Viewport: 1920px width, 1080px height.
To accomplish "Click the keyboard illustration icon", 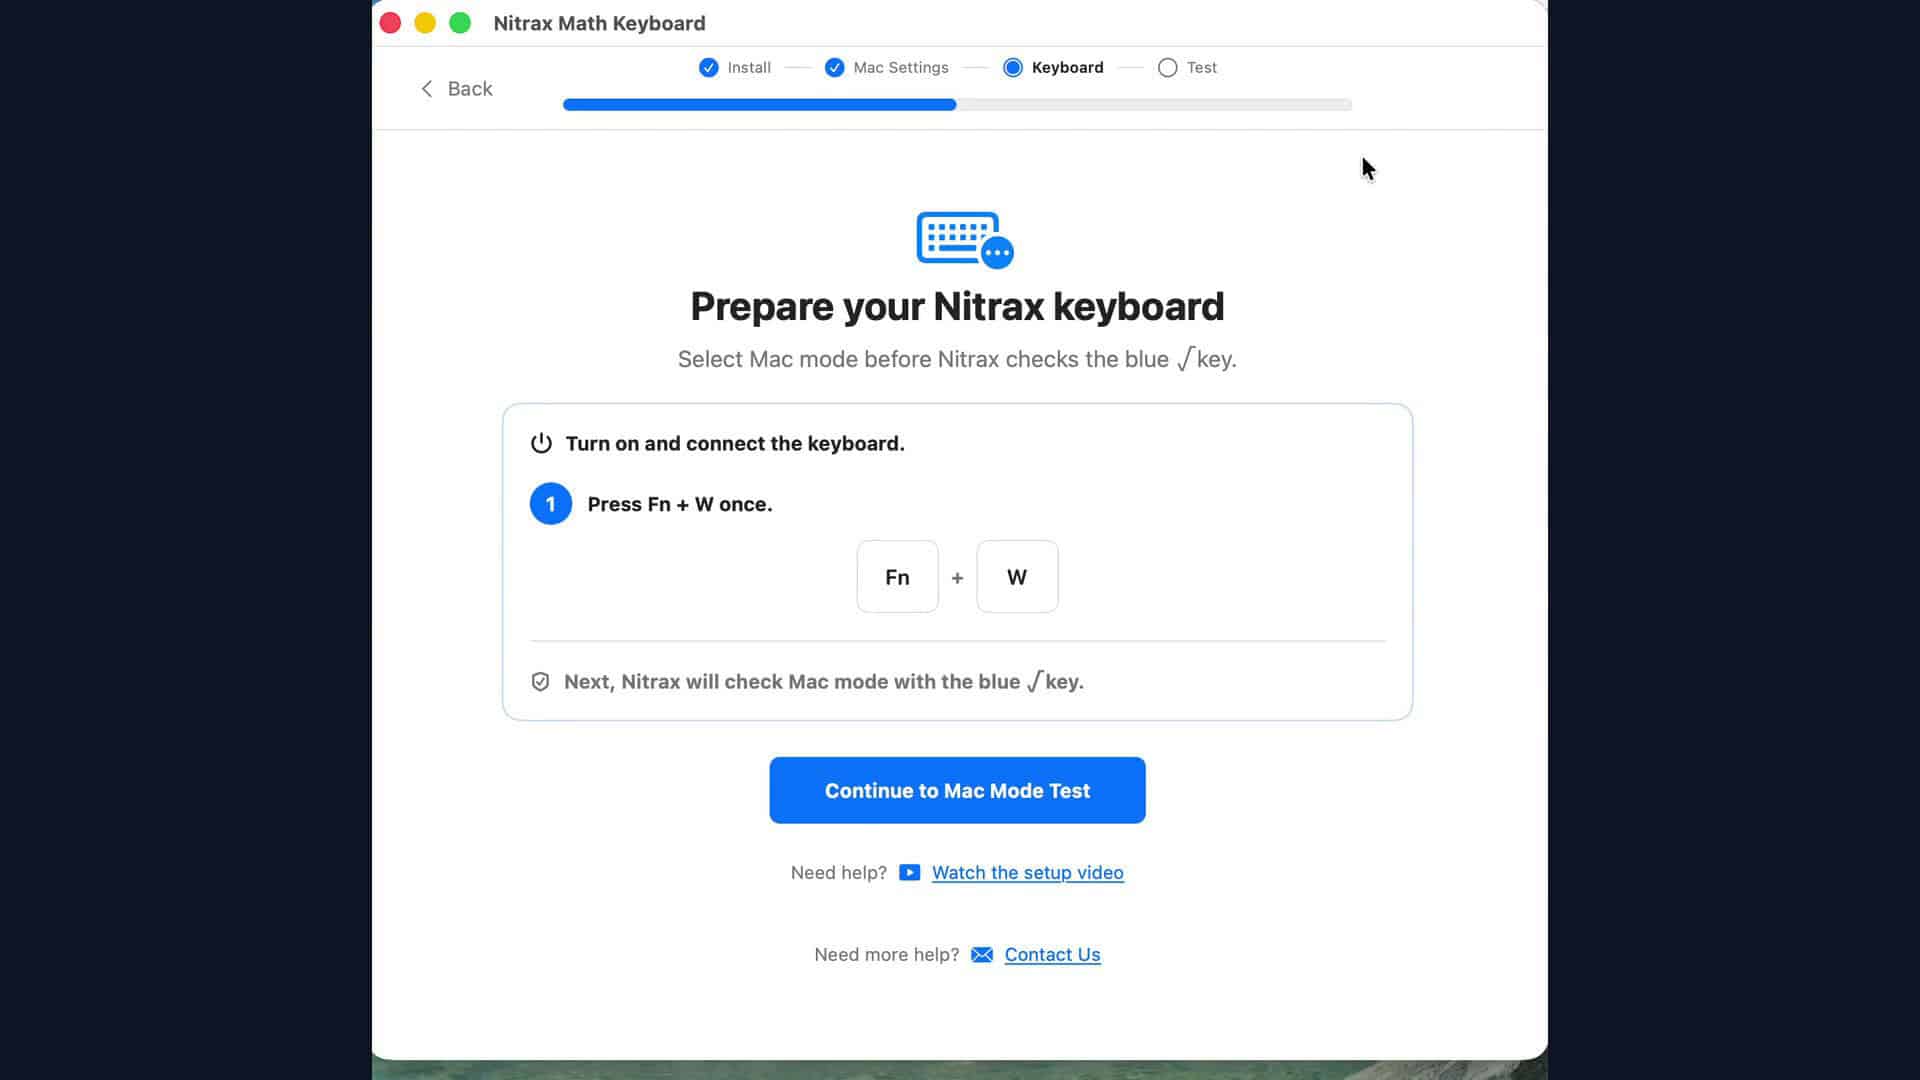I will 965,240.
